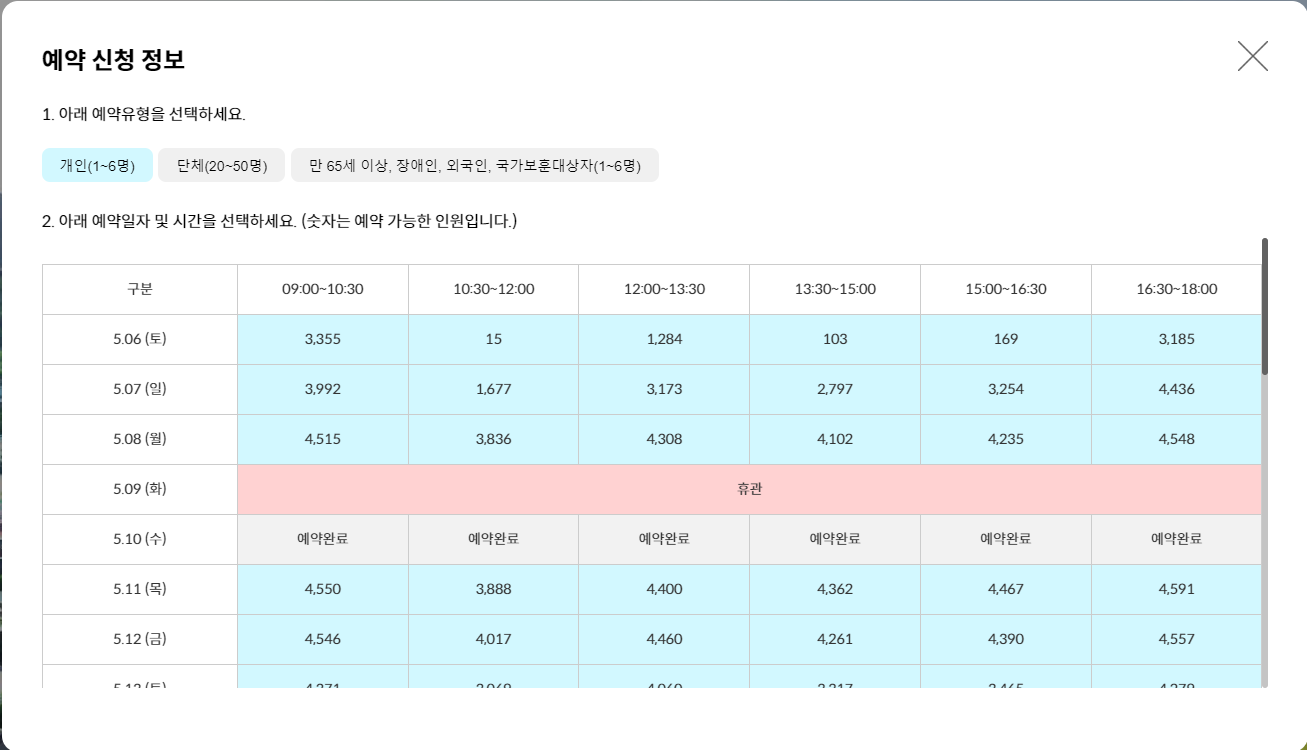This screenshot has height=750, width=1307.
Task: Select the 15:00~16:30 slot showing 169 seats
Action: click(x=1005, y=338)
